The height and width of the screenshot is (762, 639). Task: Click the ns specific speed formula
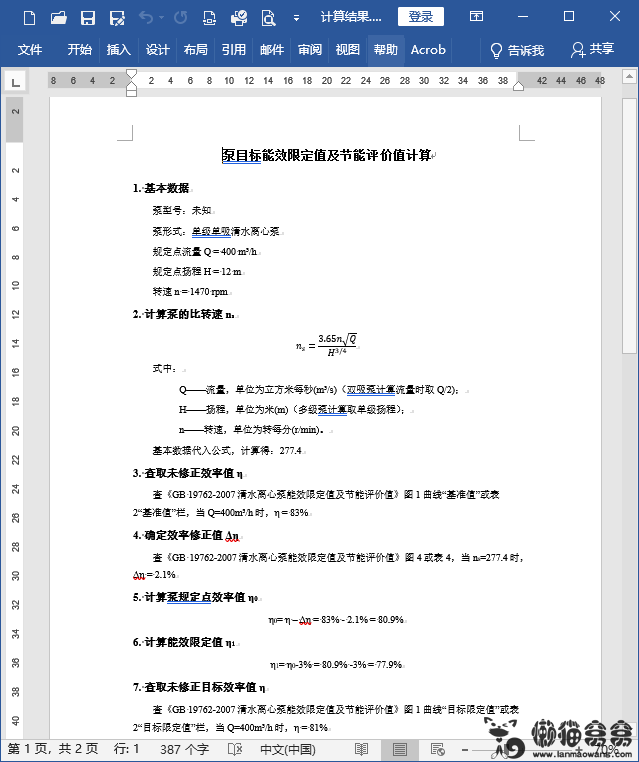click(327, 344)
